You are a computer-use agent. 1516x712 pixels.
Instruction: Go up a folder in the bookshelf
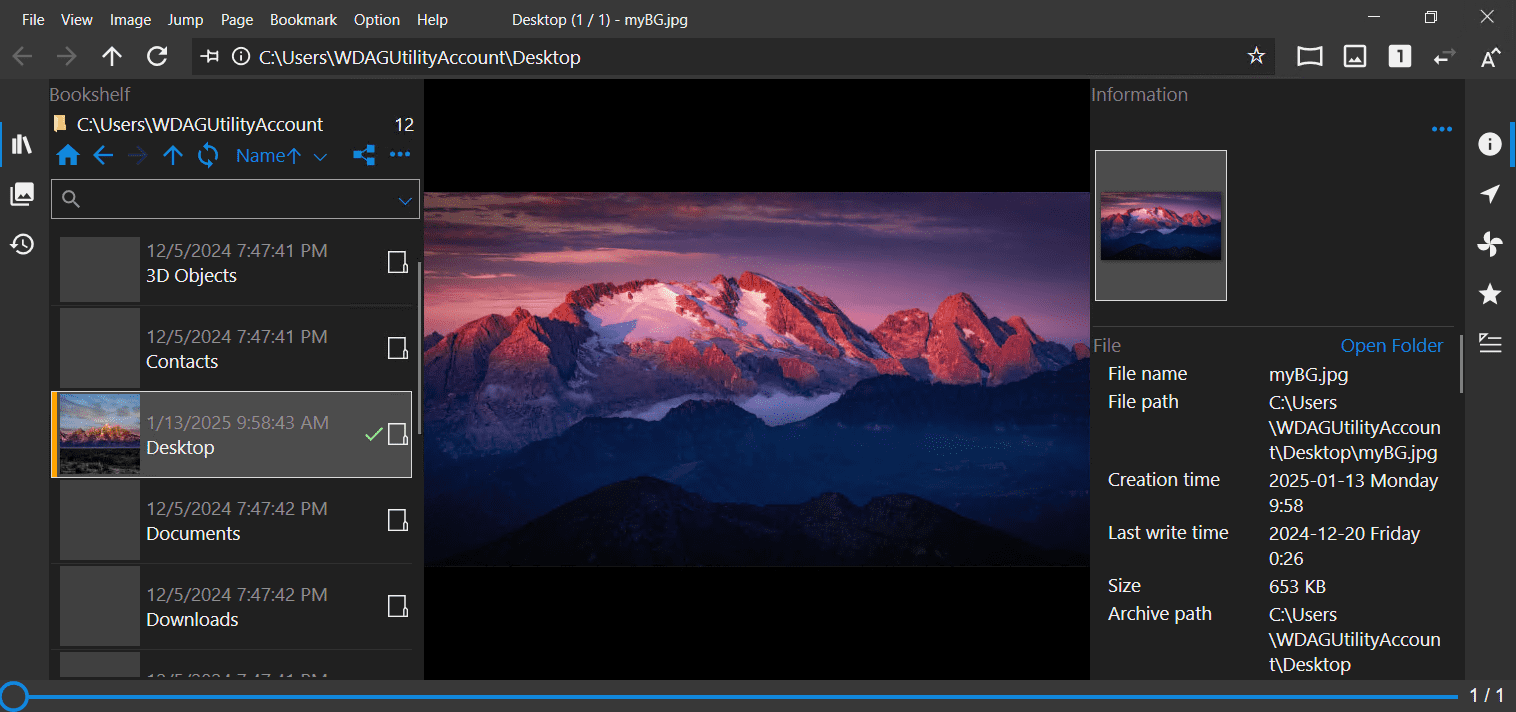pos(173,155)
